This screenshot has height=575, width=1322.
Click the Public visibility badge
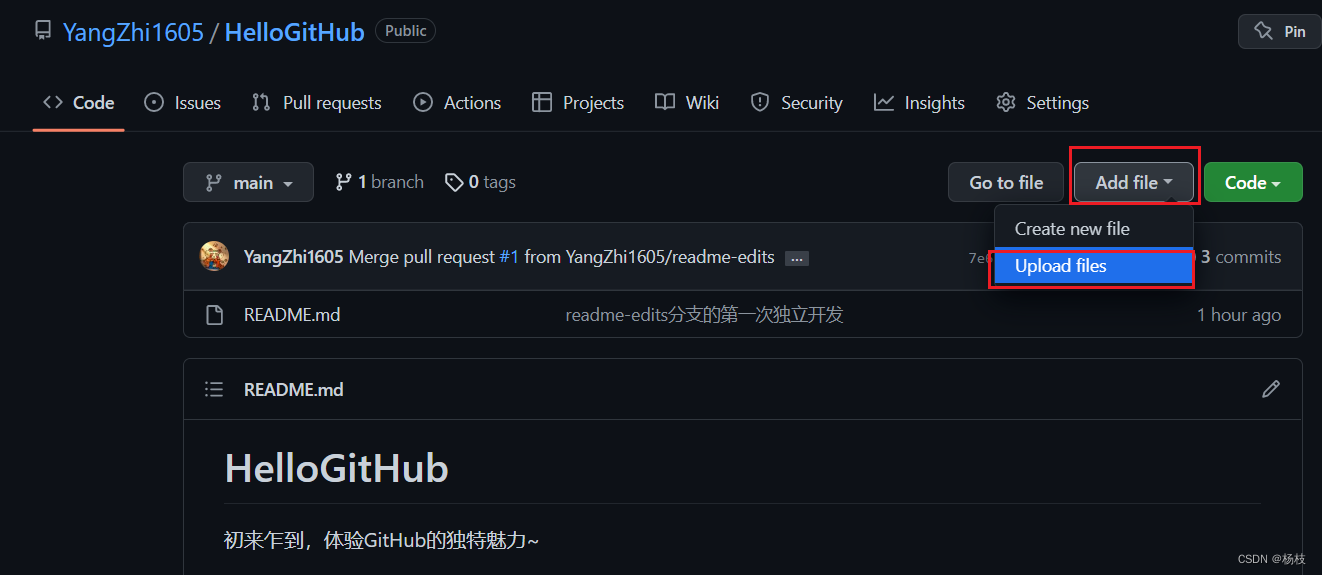(x=405, y=31)
